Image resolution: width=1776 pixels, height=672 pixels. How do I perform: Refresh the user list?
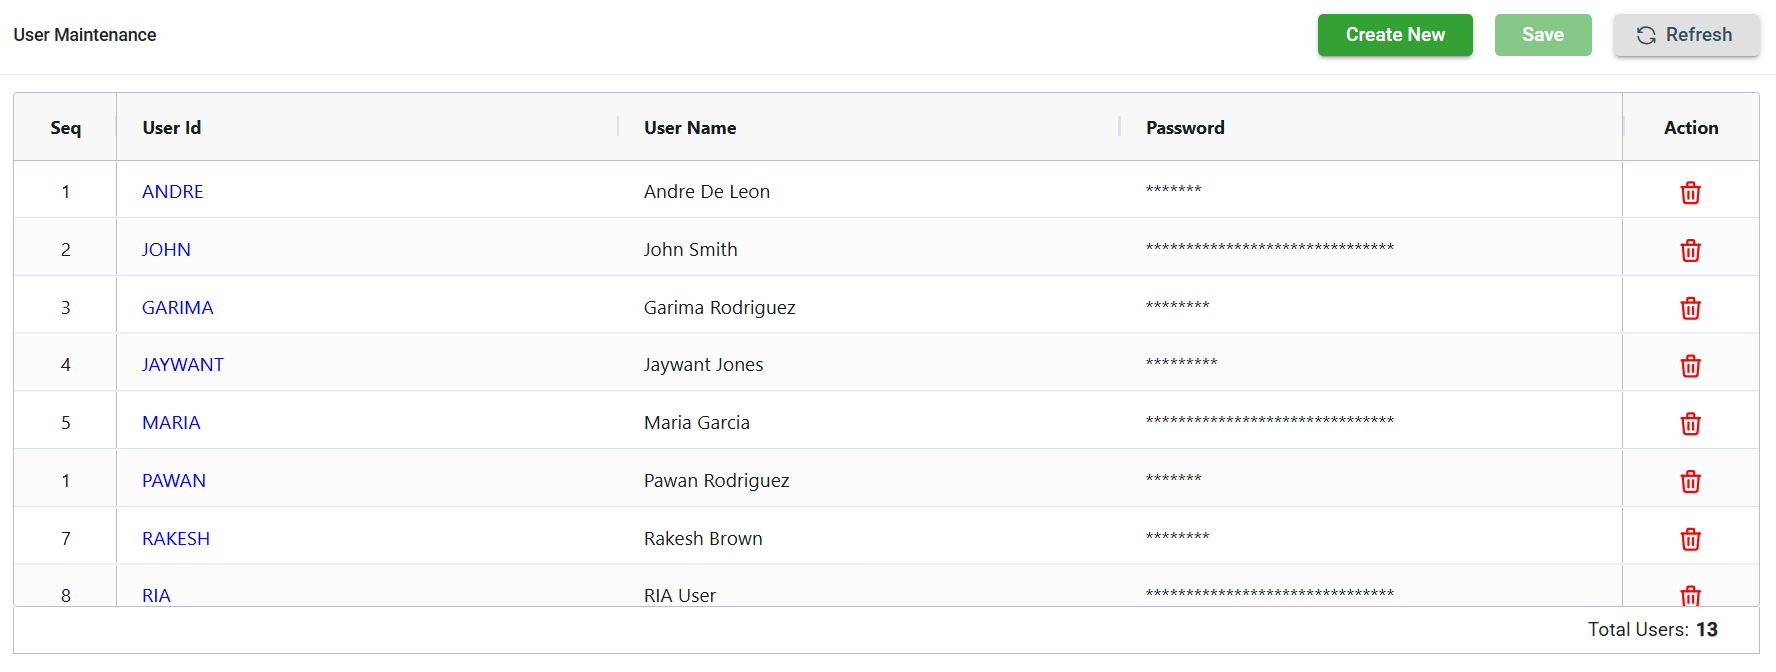point(1685,35)
